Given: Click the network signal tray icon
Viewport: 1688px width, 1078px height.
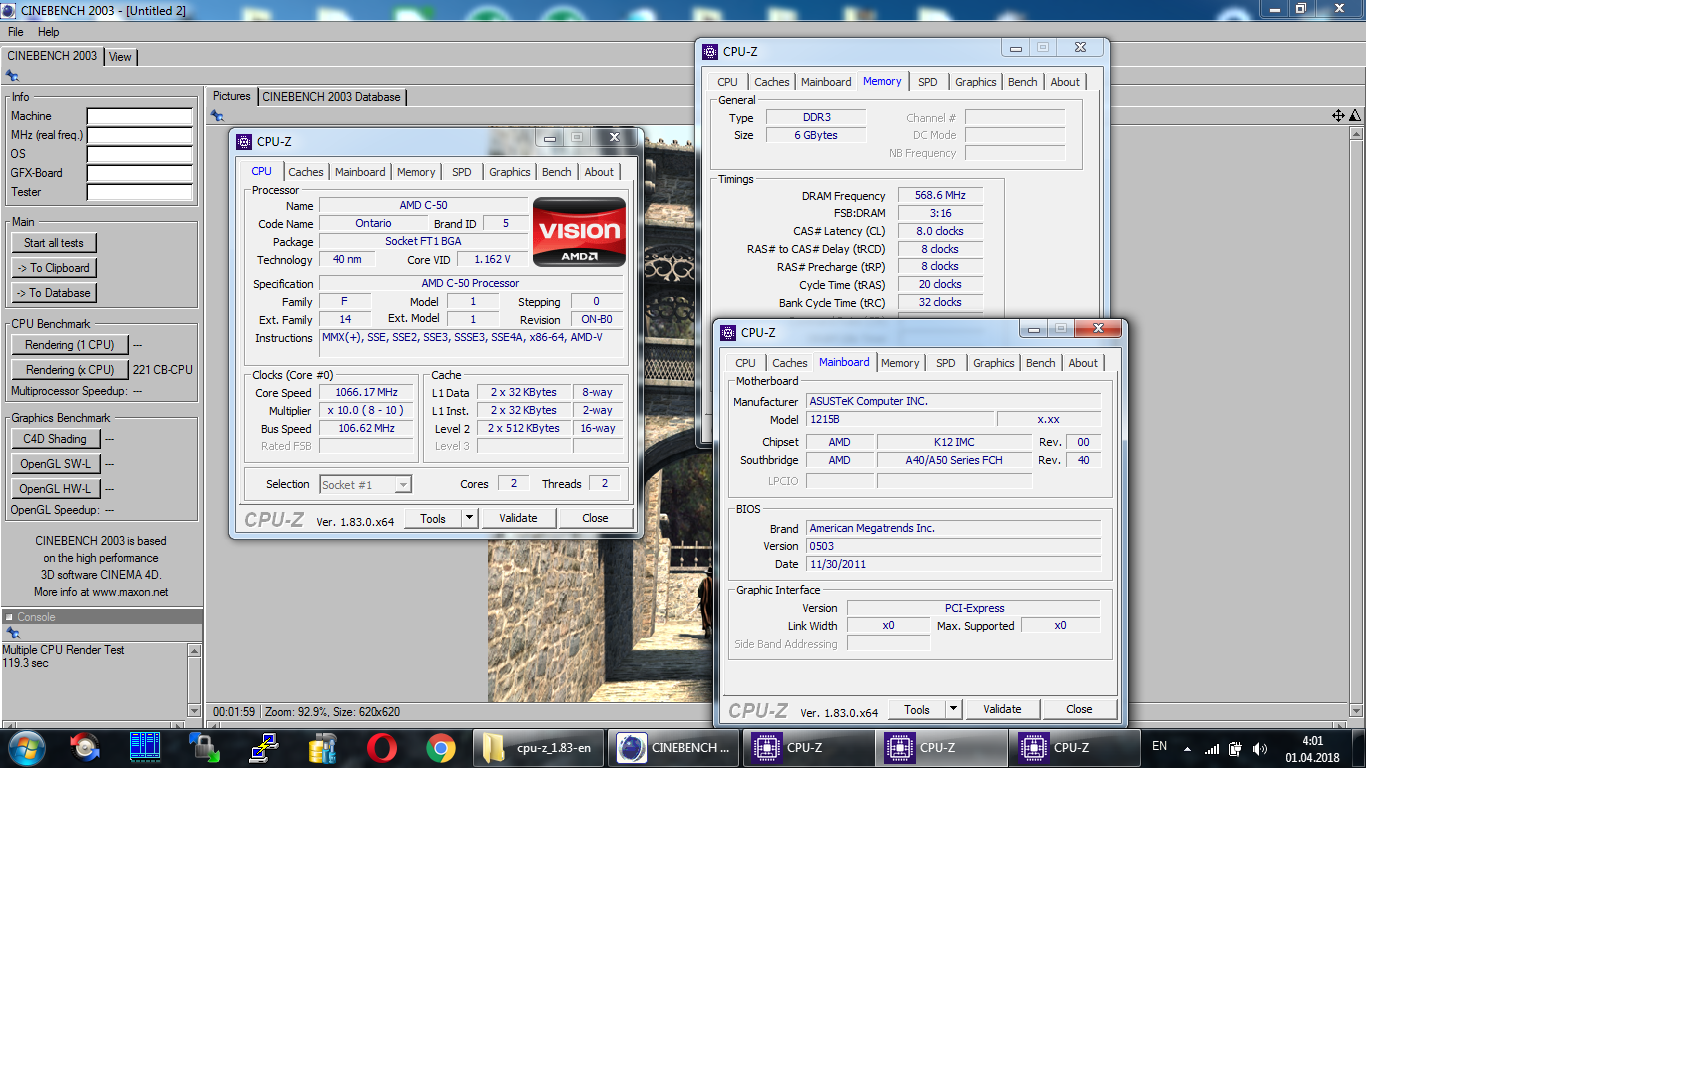Looking at the screenshot, I should [1212, 749].
